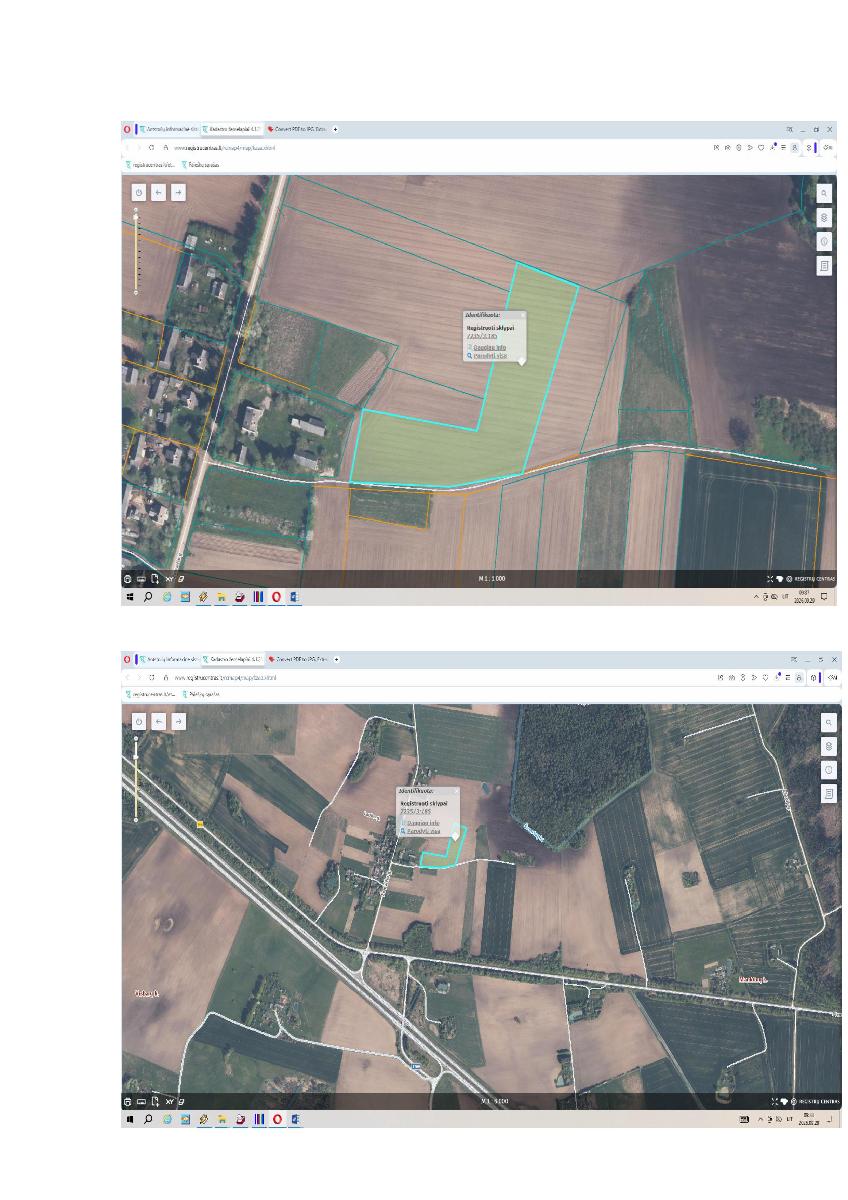Image resolution: width=848 pixels, height=1200 pixels.
Task: Switch to the Convert PDF tab in upper browser
Action: (297, 129)
